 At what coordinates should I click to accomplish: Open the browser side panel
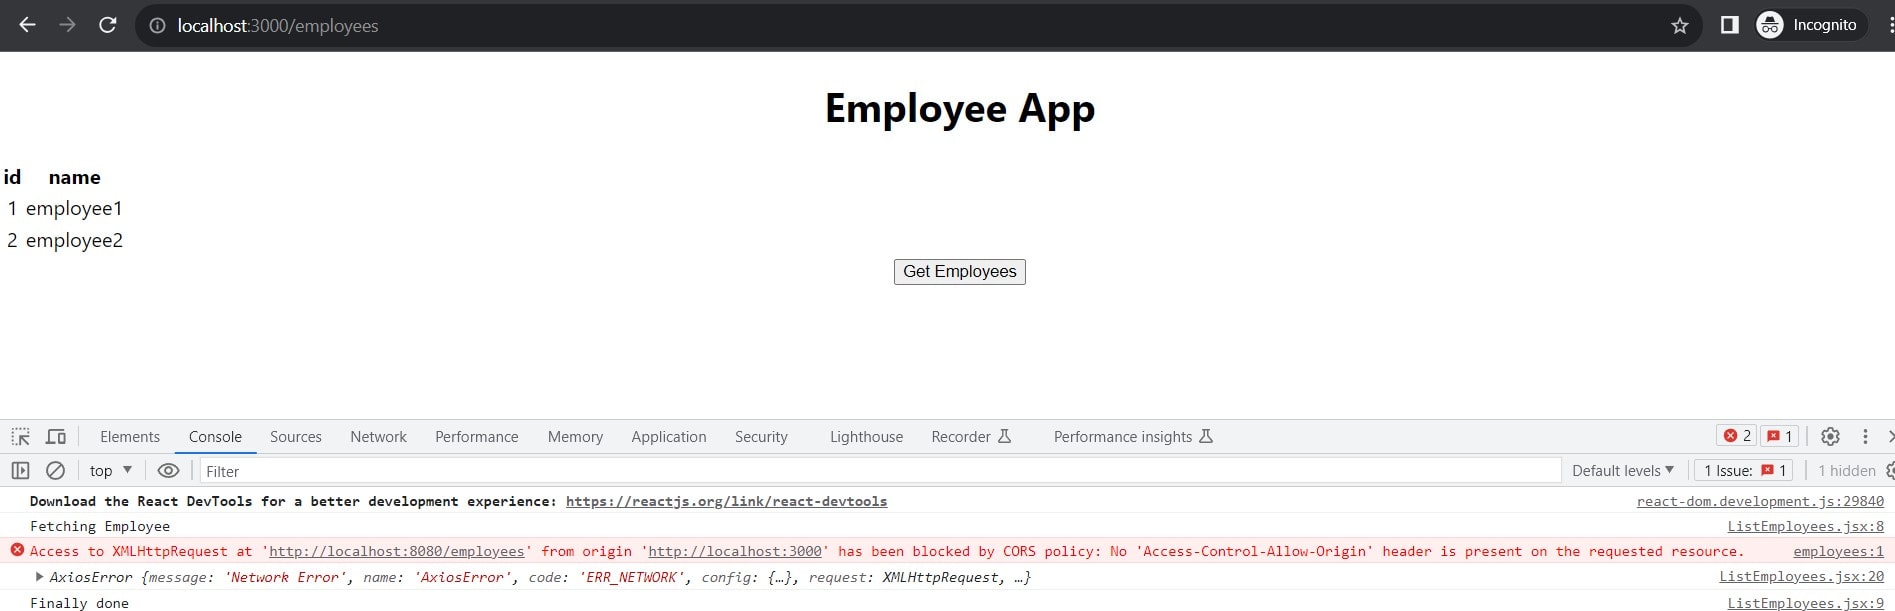click(1729, 25)
